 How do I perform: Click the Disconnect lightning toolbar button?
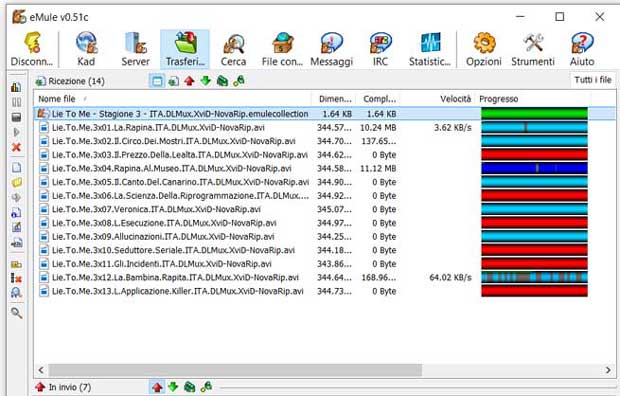click(x=32, y=49)
